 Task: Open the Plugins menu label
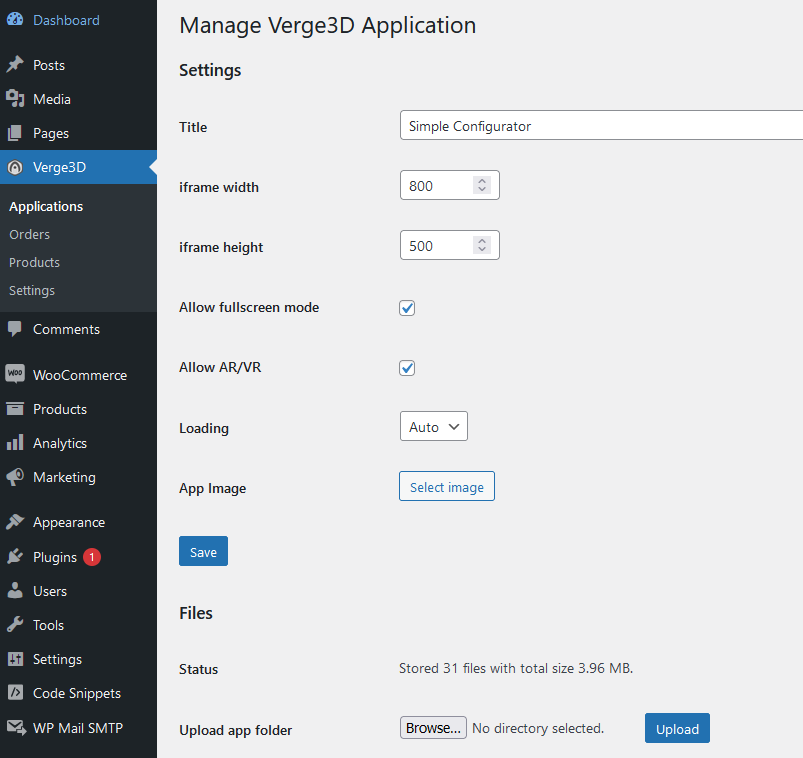click(55, 557)
